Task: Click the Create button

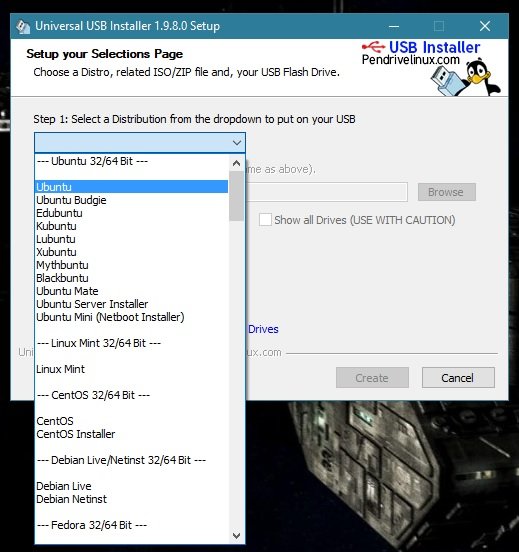Action: [x=372, y=378]
